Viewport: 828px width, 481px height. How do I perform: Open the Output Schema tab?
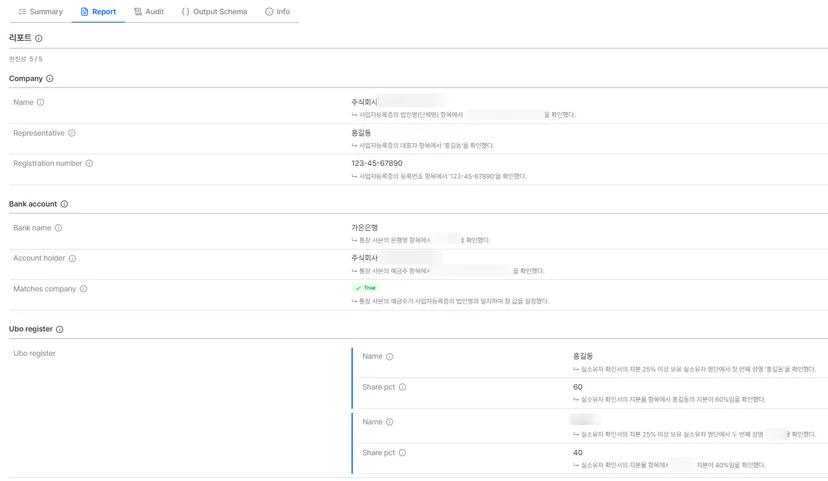[x=214, y=12]
